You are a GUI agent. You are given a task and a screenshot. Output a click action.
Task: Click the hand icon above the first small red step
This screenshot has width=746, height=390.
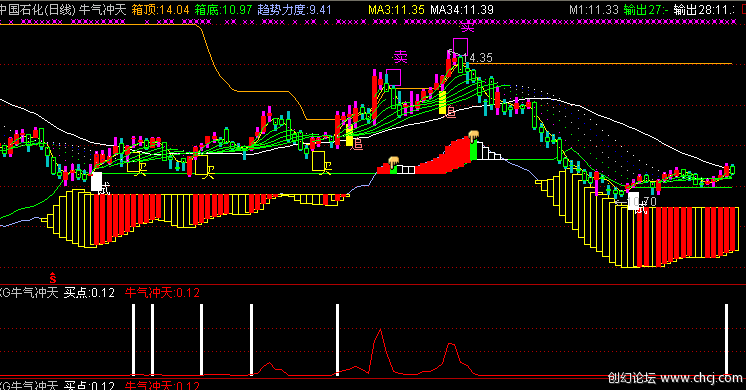(393, 162)
